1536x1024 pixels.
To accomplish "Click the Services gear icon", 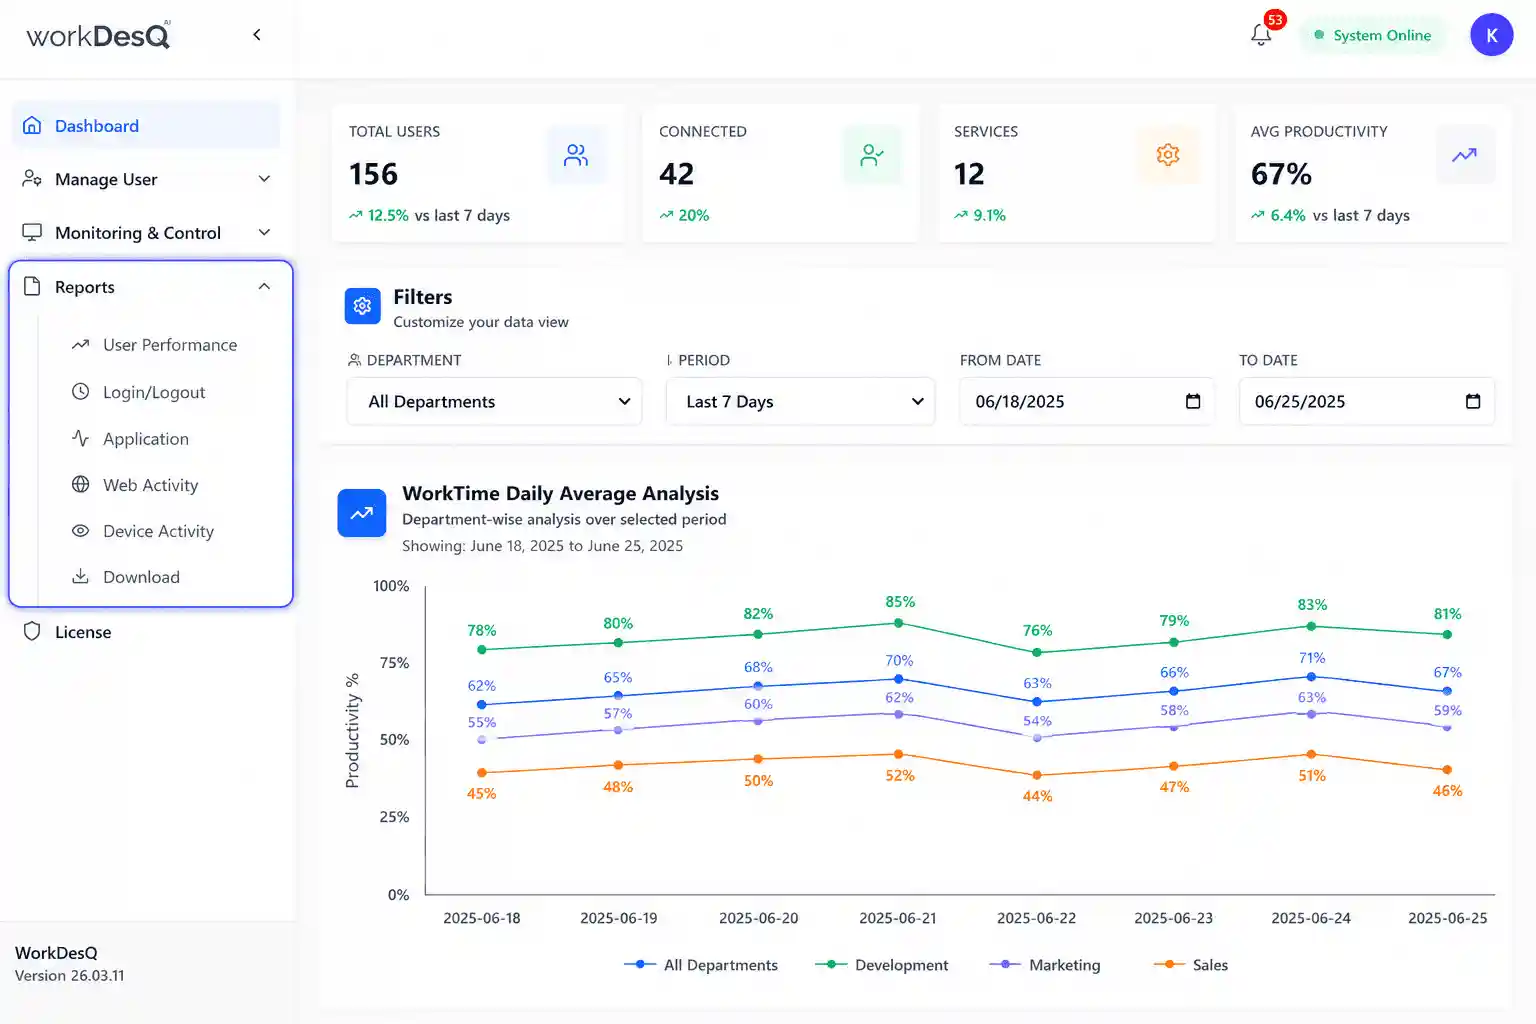I will tap(1167, 155).
